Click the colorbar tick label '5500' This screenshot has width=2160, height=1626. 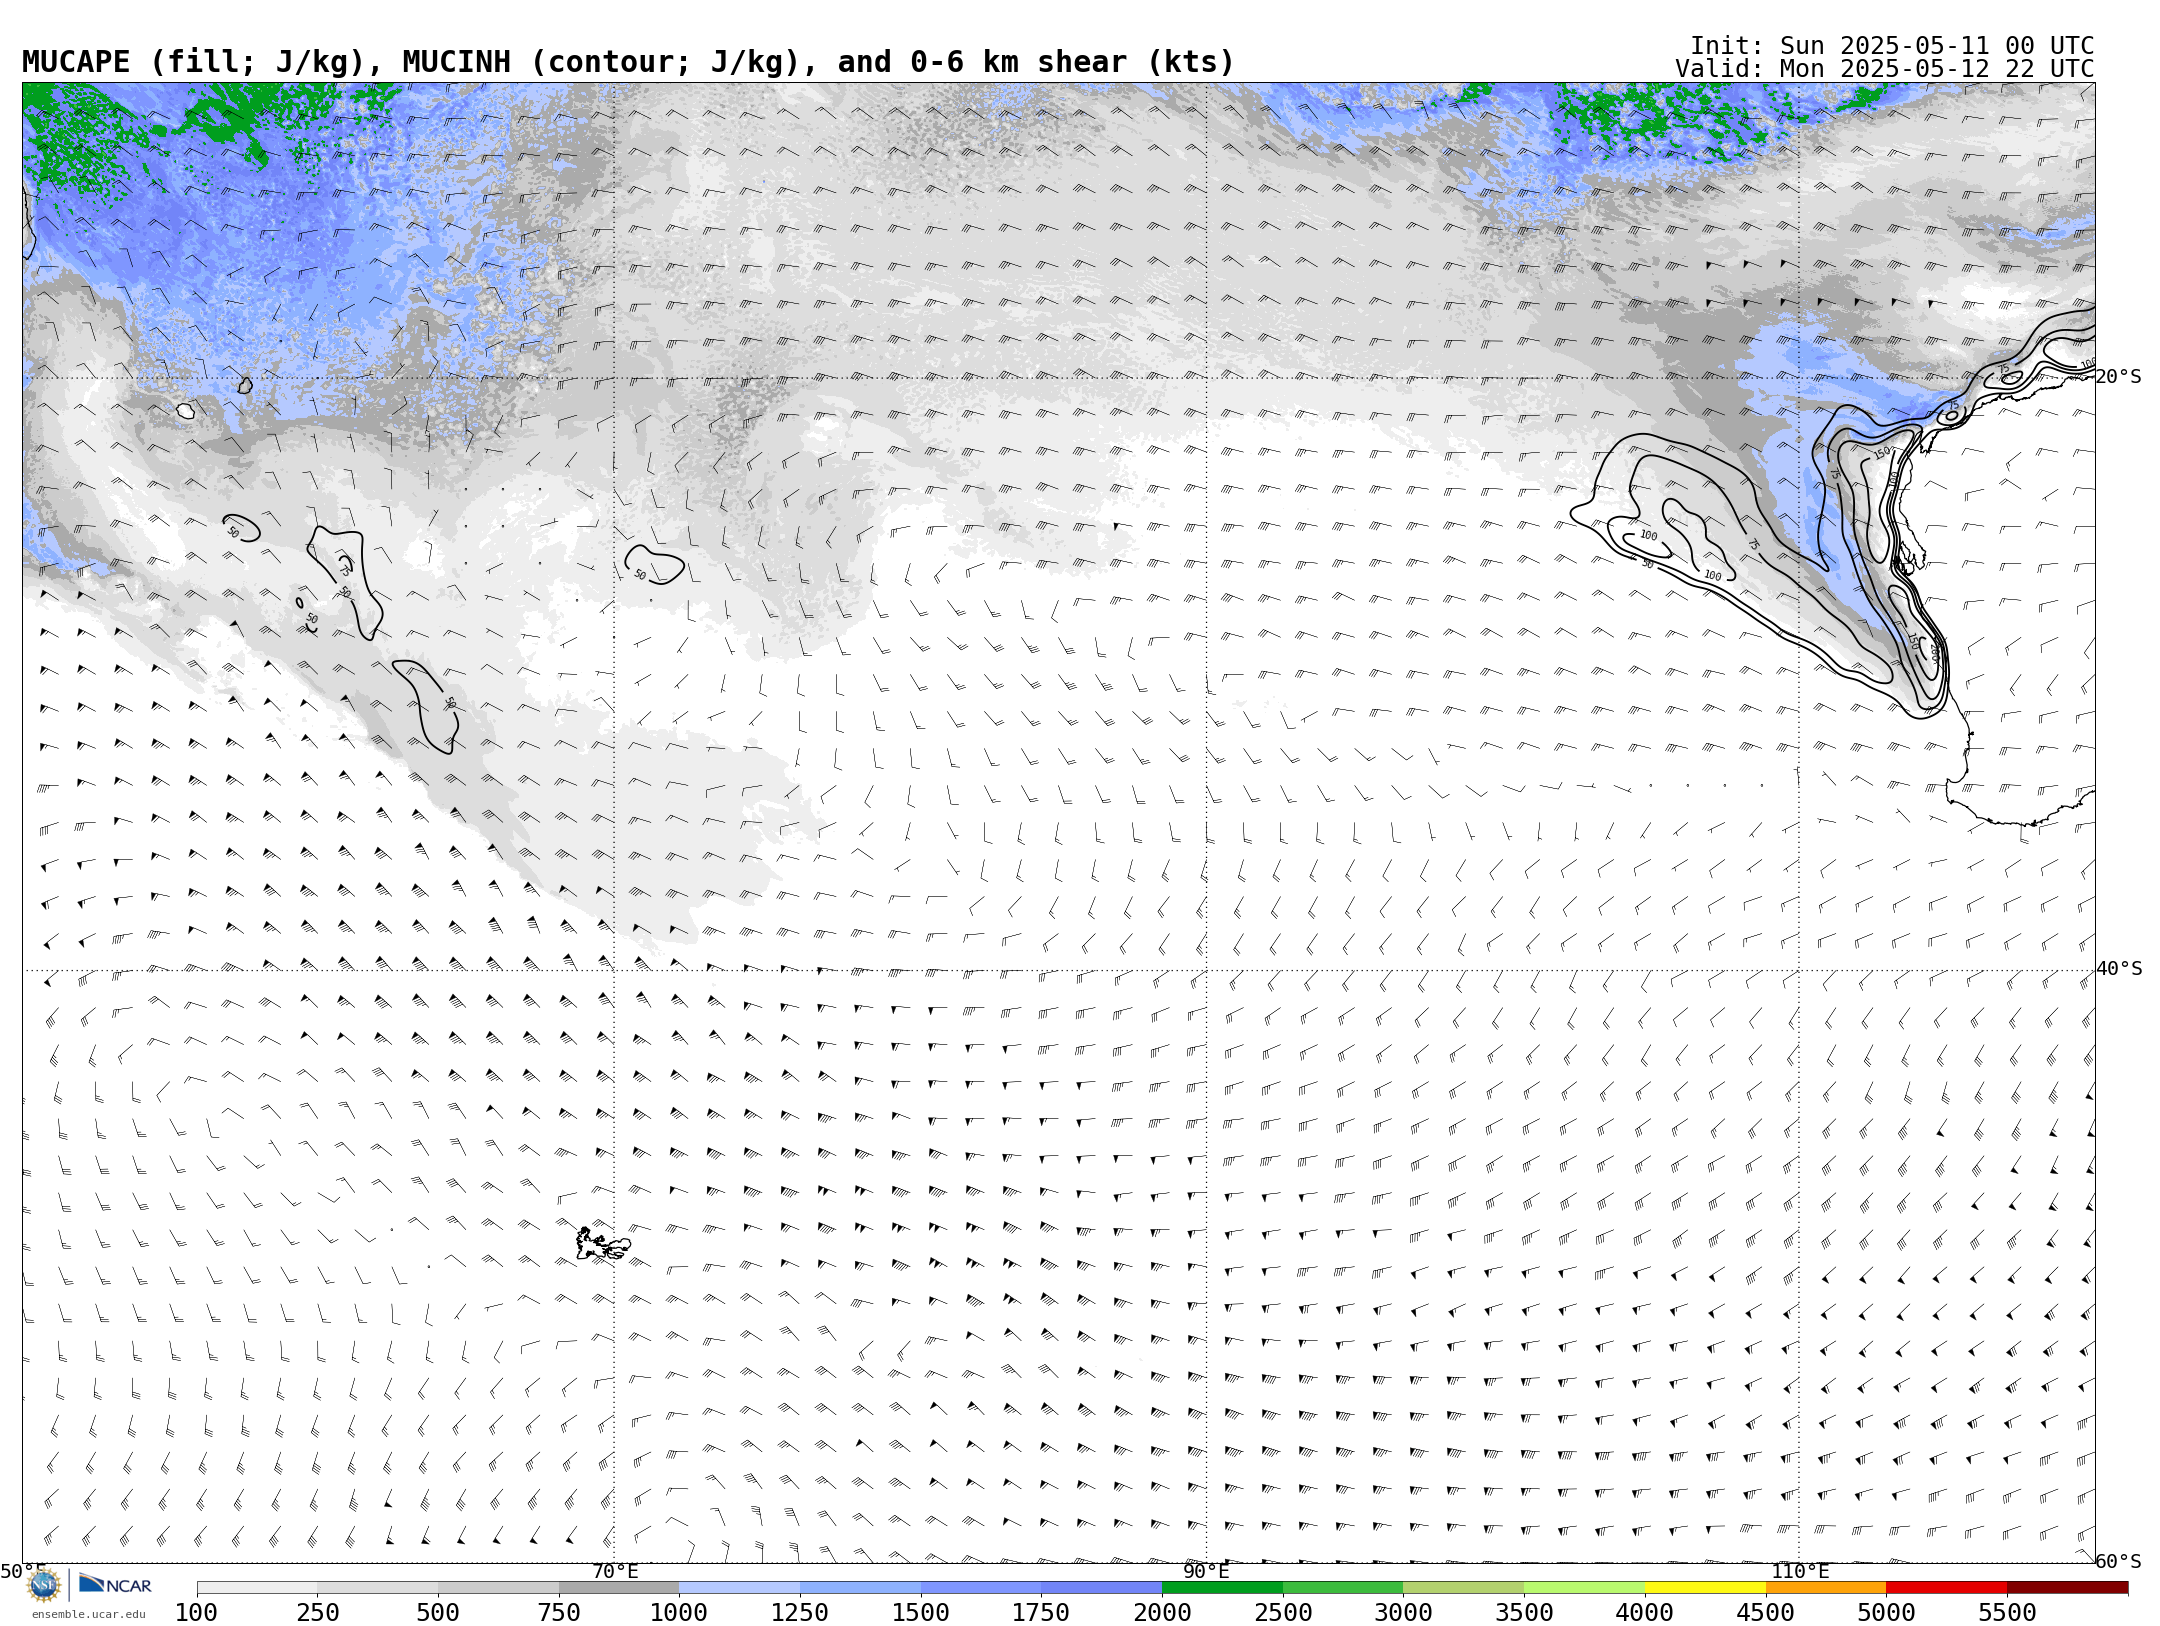2007,1613
